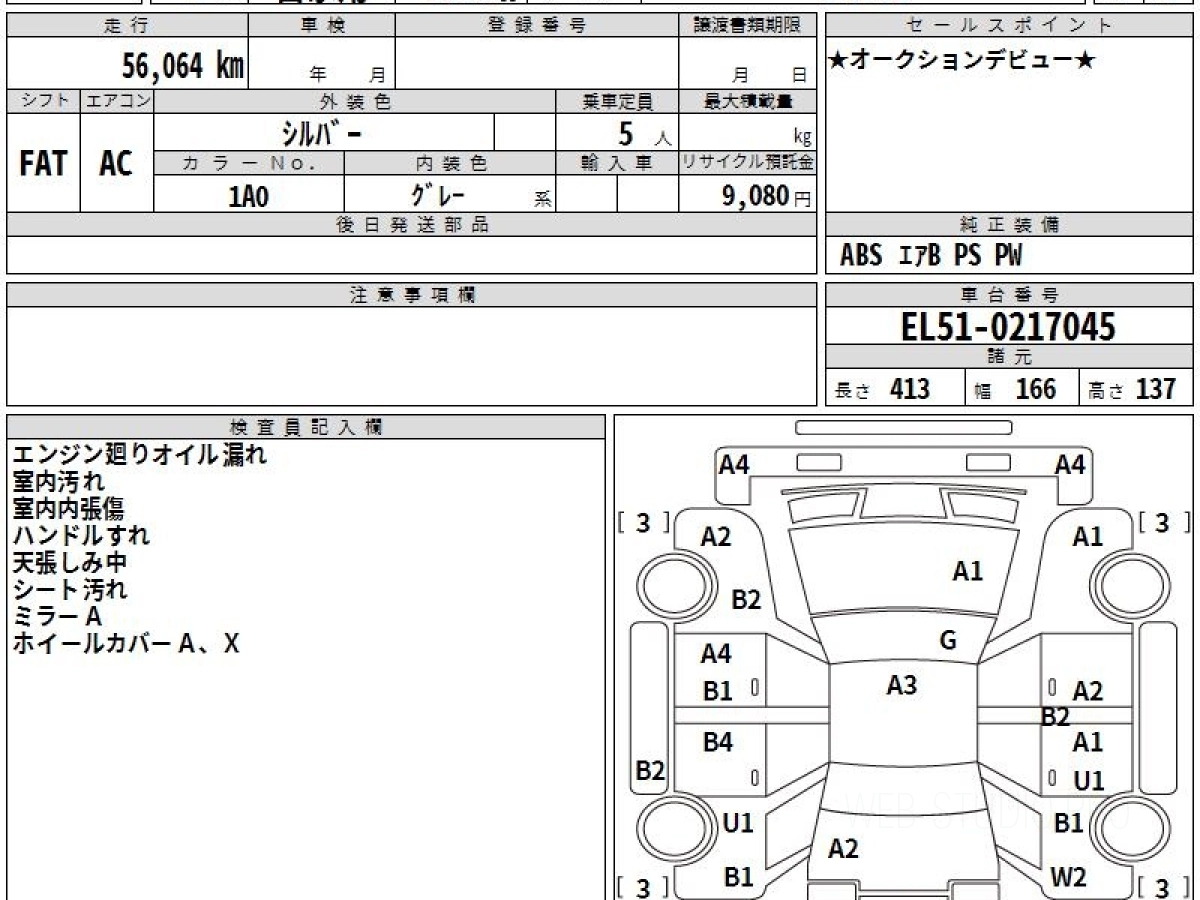Screen dimensions: 1200x900
Task: Select the 車台番号 header
Action: point(1010,295)
